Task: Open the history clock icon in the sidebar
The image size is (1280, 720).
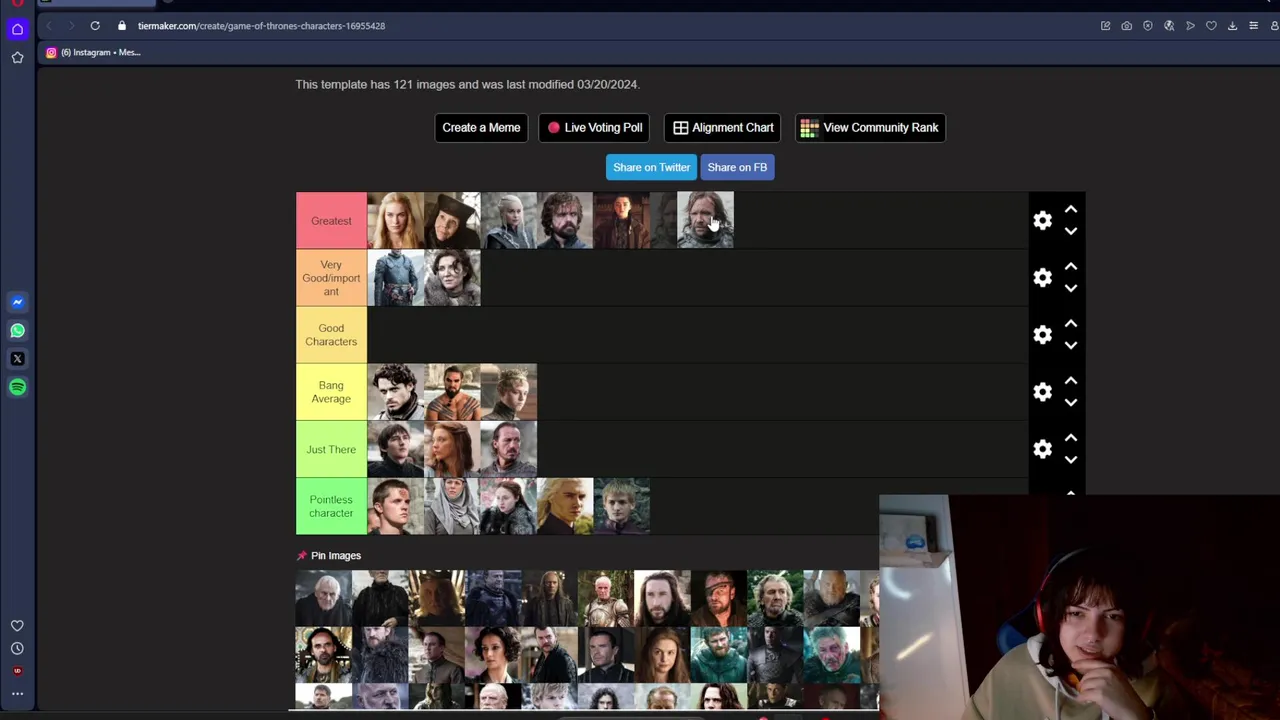Action: 17,648
